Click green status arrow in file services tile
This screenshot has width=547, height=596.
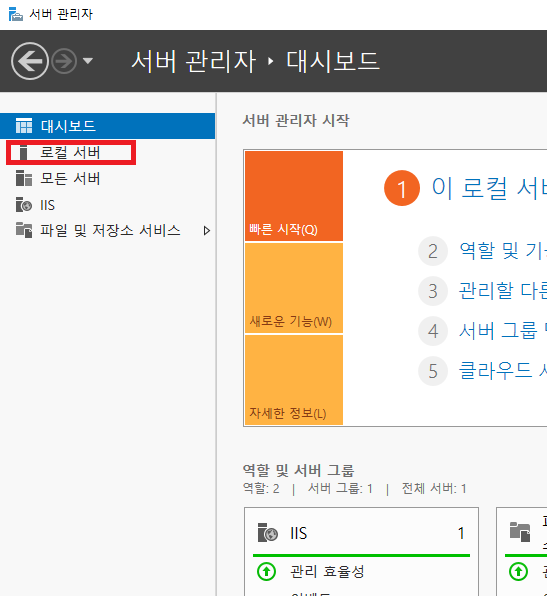pos(518,571)
